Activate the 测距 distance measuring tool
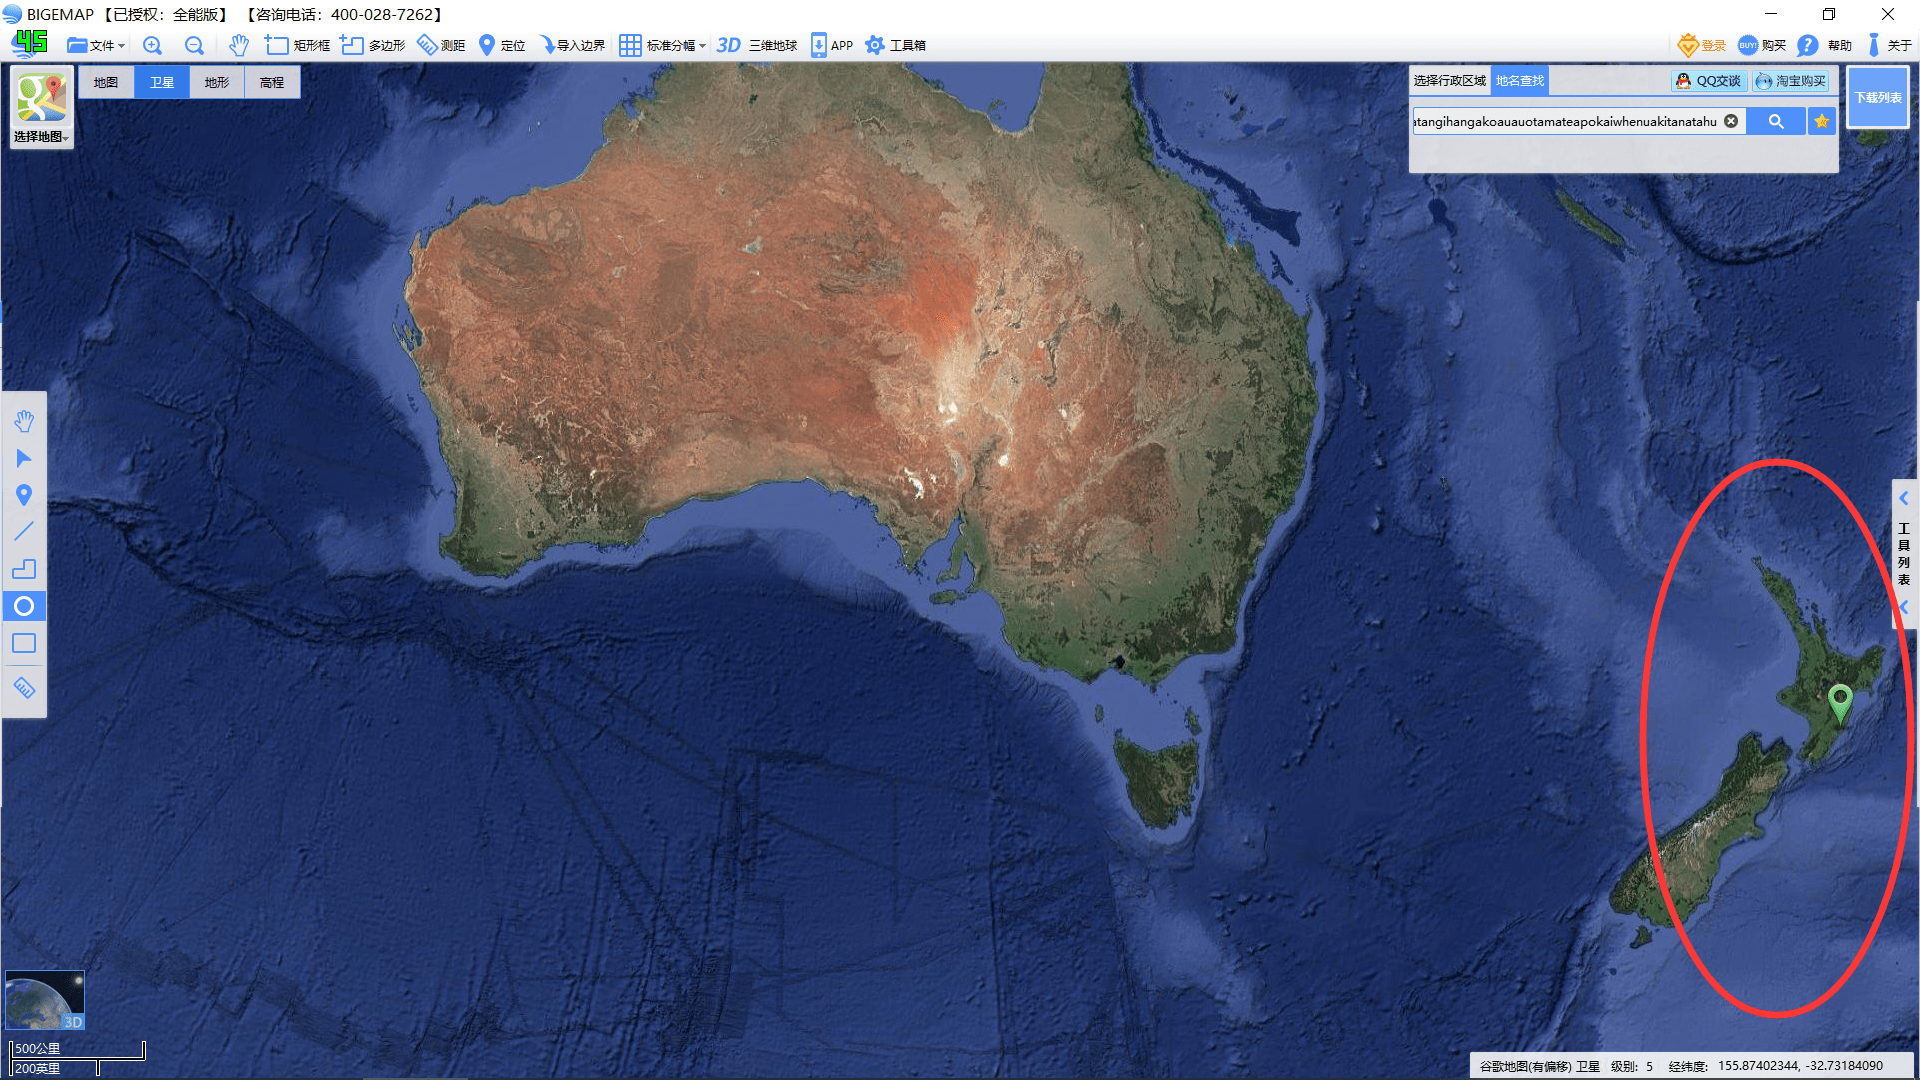The height and width of the screenshot is (1080, 1920). 441,45
